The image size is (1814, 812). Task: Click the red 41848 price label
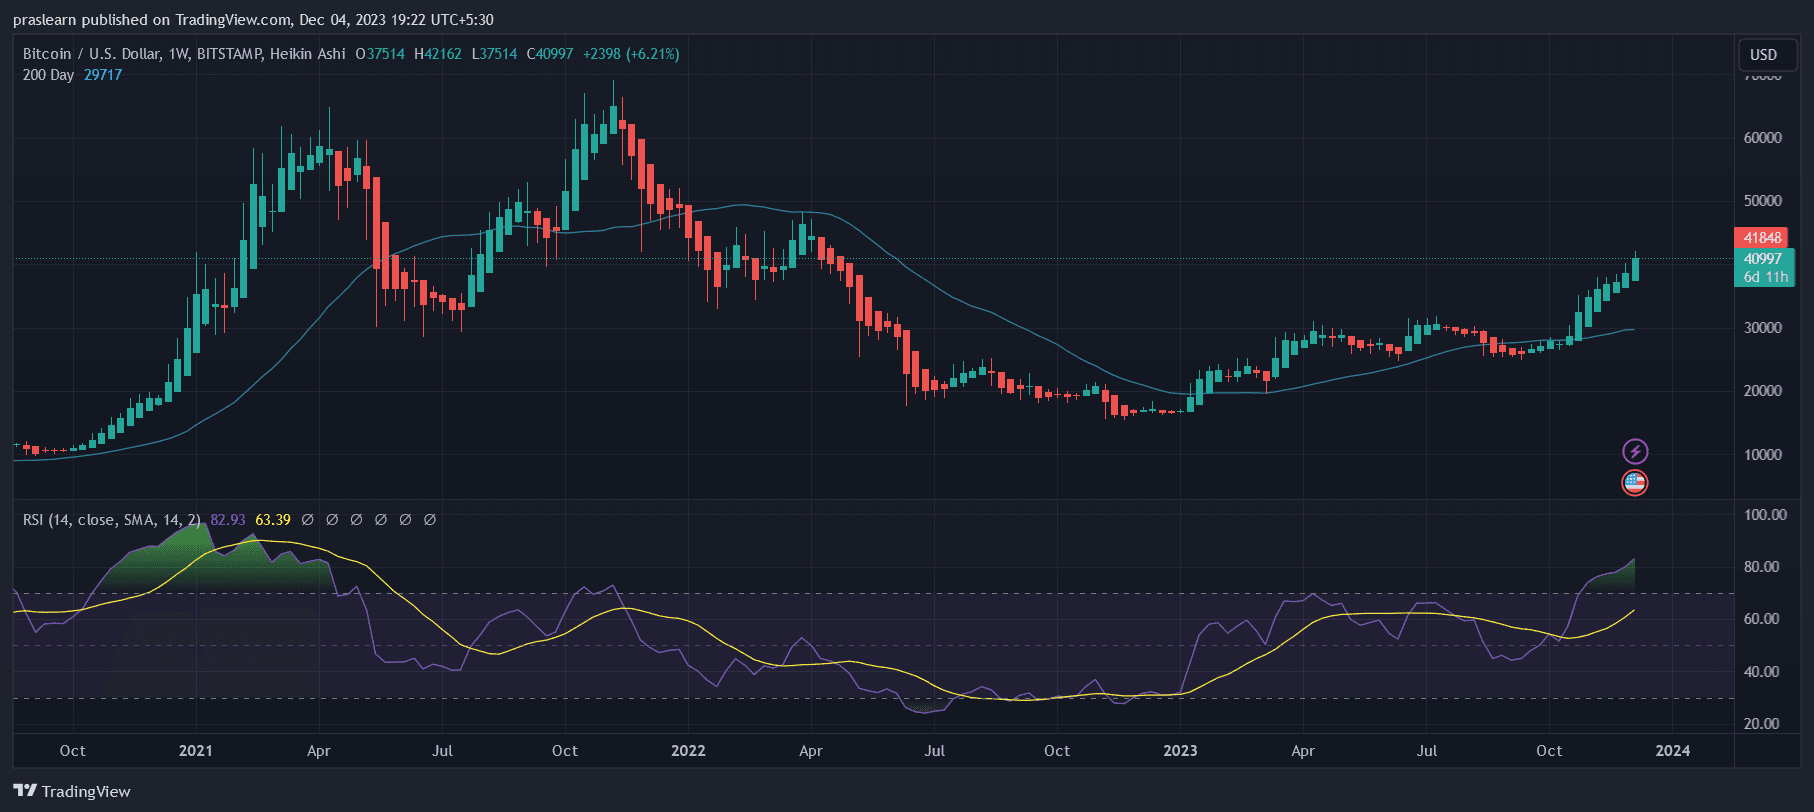(x=1762, y=238)
